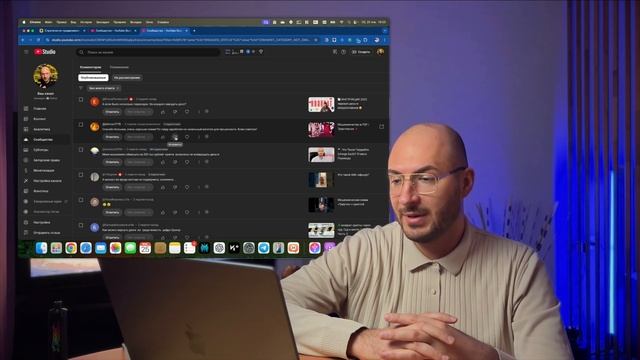The height and width of the screenshot is (360, 640).
Task: Expand replies dropdown on gray avatar comment
Action: point(139,187)
